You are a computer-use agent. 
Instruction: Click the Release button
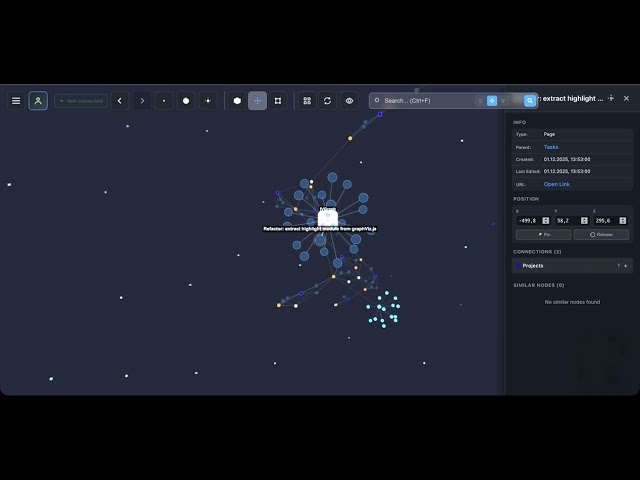click(x=601, y=235)
